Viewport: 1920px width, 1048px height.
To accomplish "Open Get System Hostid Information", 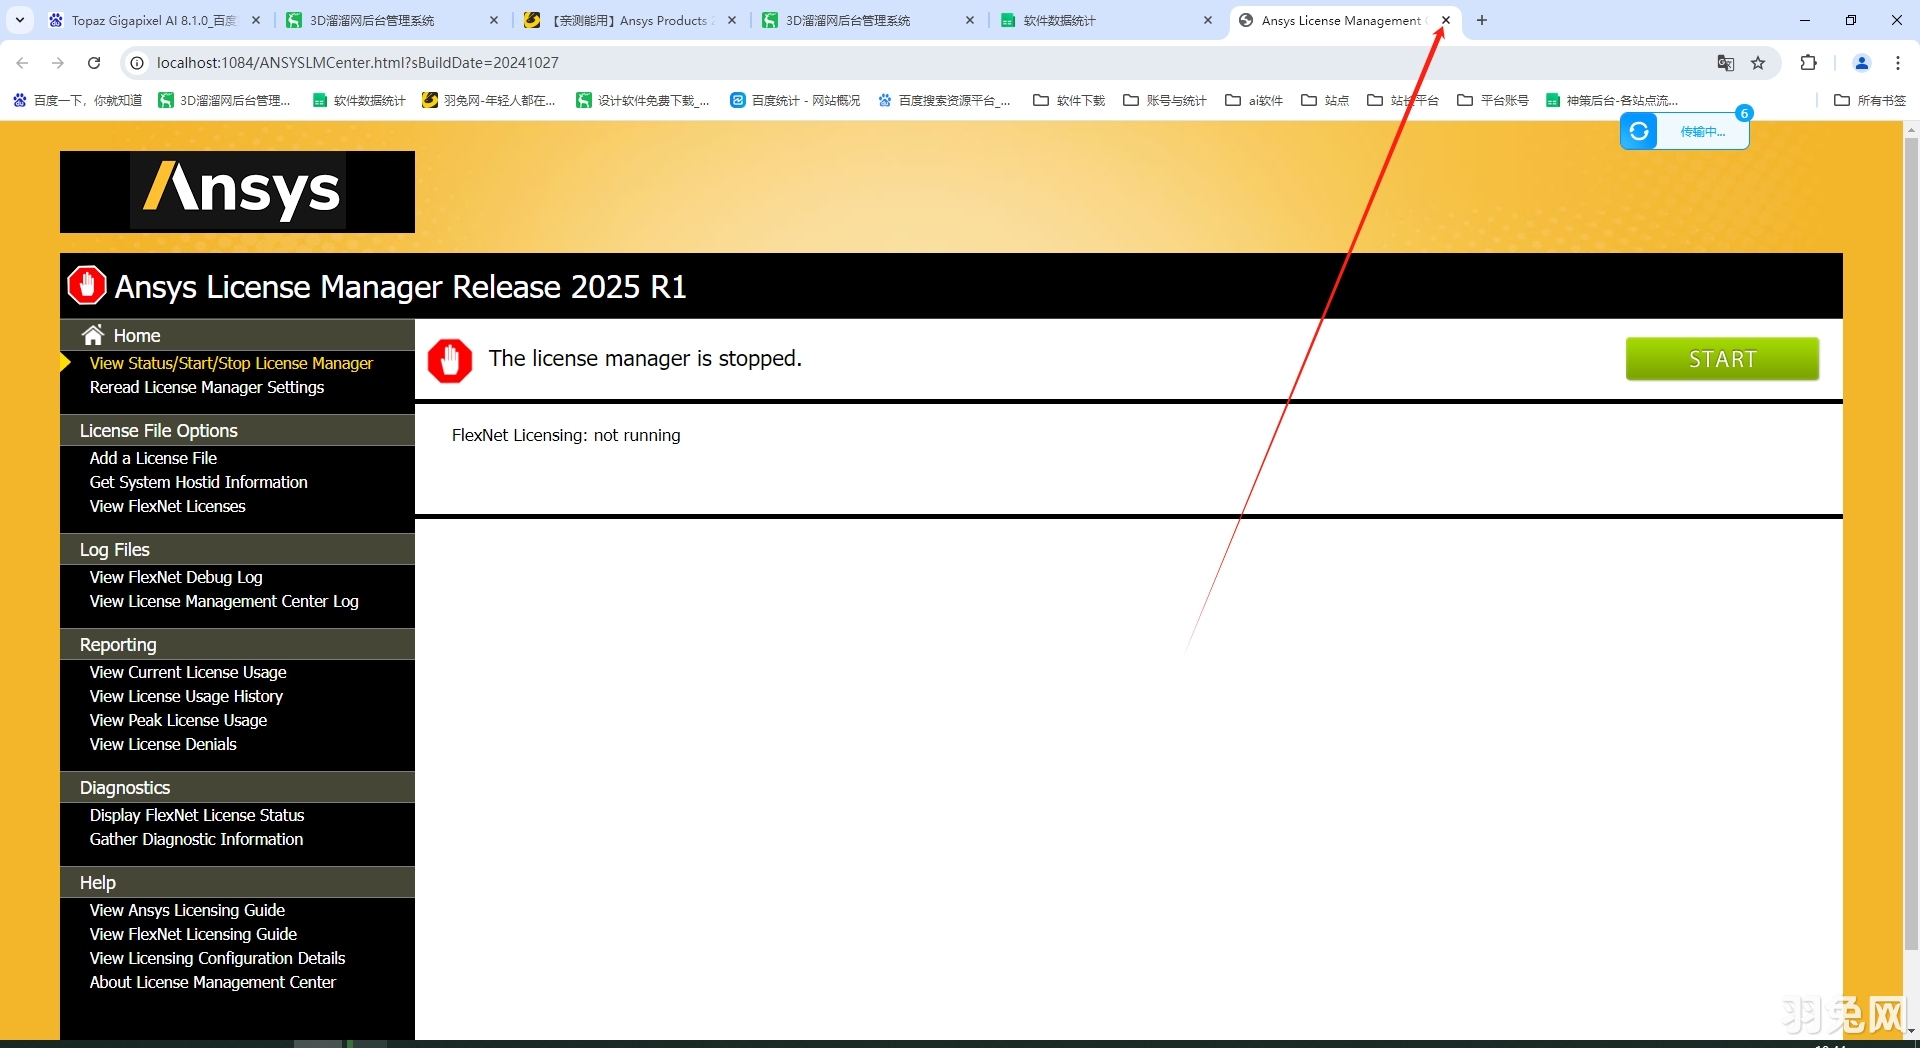I will pos(198,482).
